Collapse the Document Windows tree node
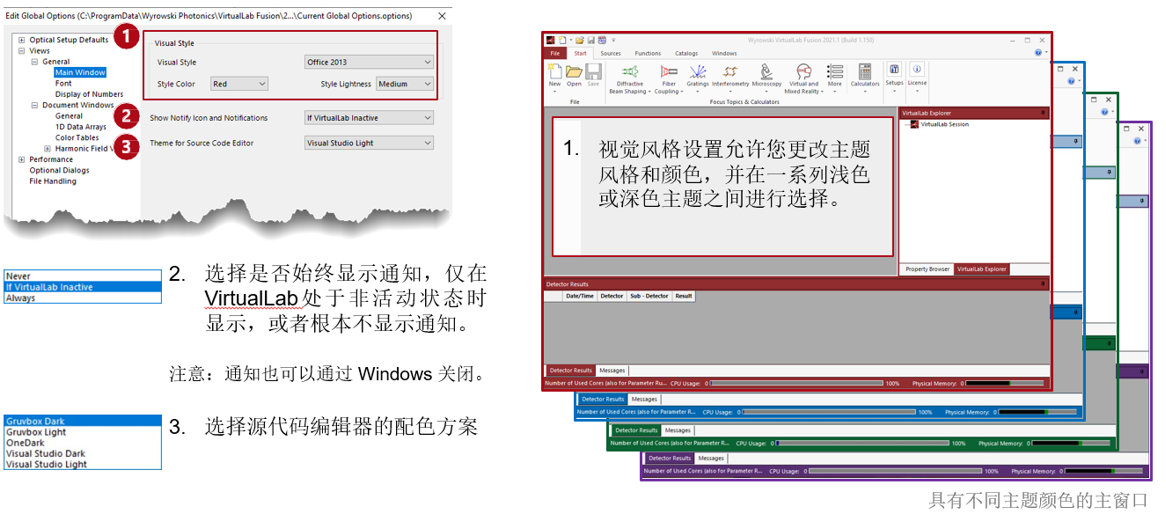Image resolution: width=1166 pixels, height=530 pixels. click(34, 106)
